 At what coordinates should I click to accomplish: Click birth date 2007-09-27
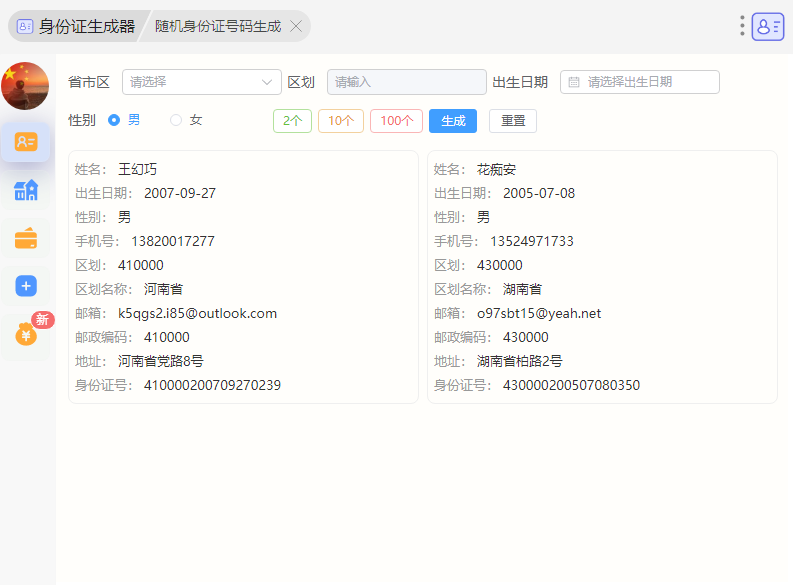click(180, 193)
